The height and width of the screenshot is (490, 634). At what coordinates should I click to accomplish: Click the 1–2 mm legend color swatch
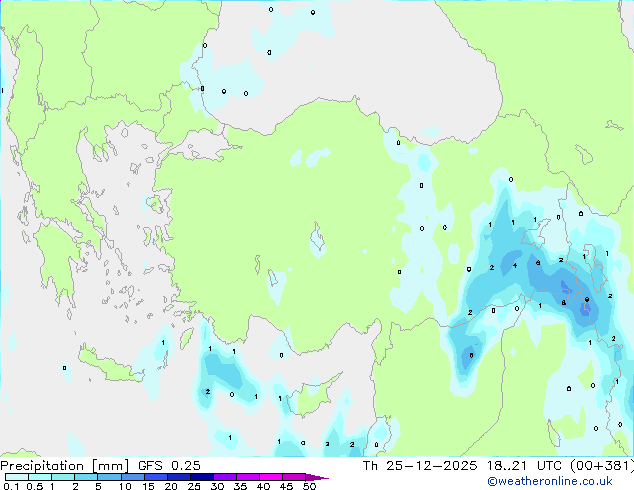point(63,477)
